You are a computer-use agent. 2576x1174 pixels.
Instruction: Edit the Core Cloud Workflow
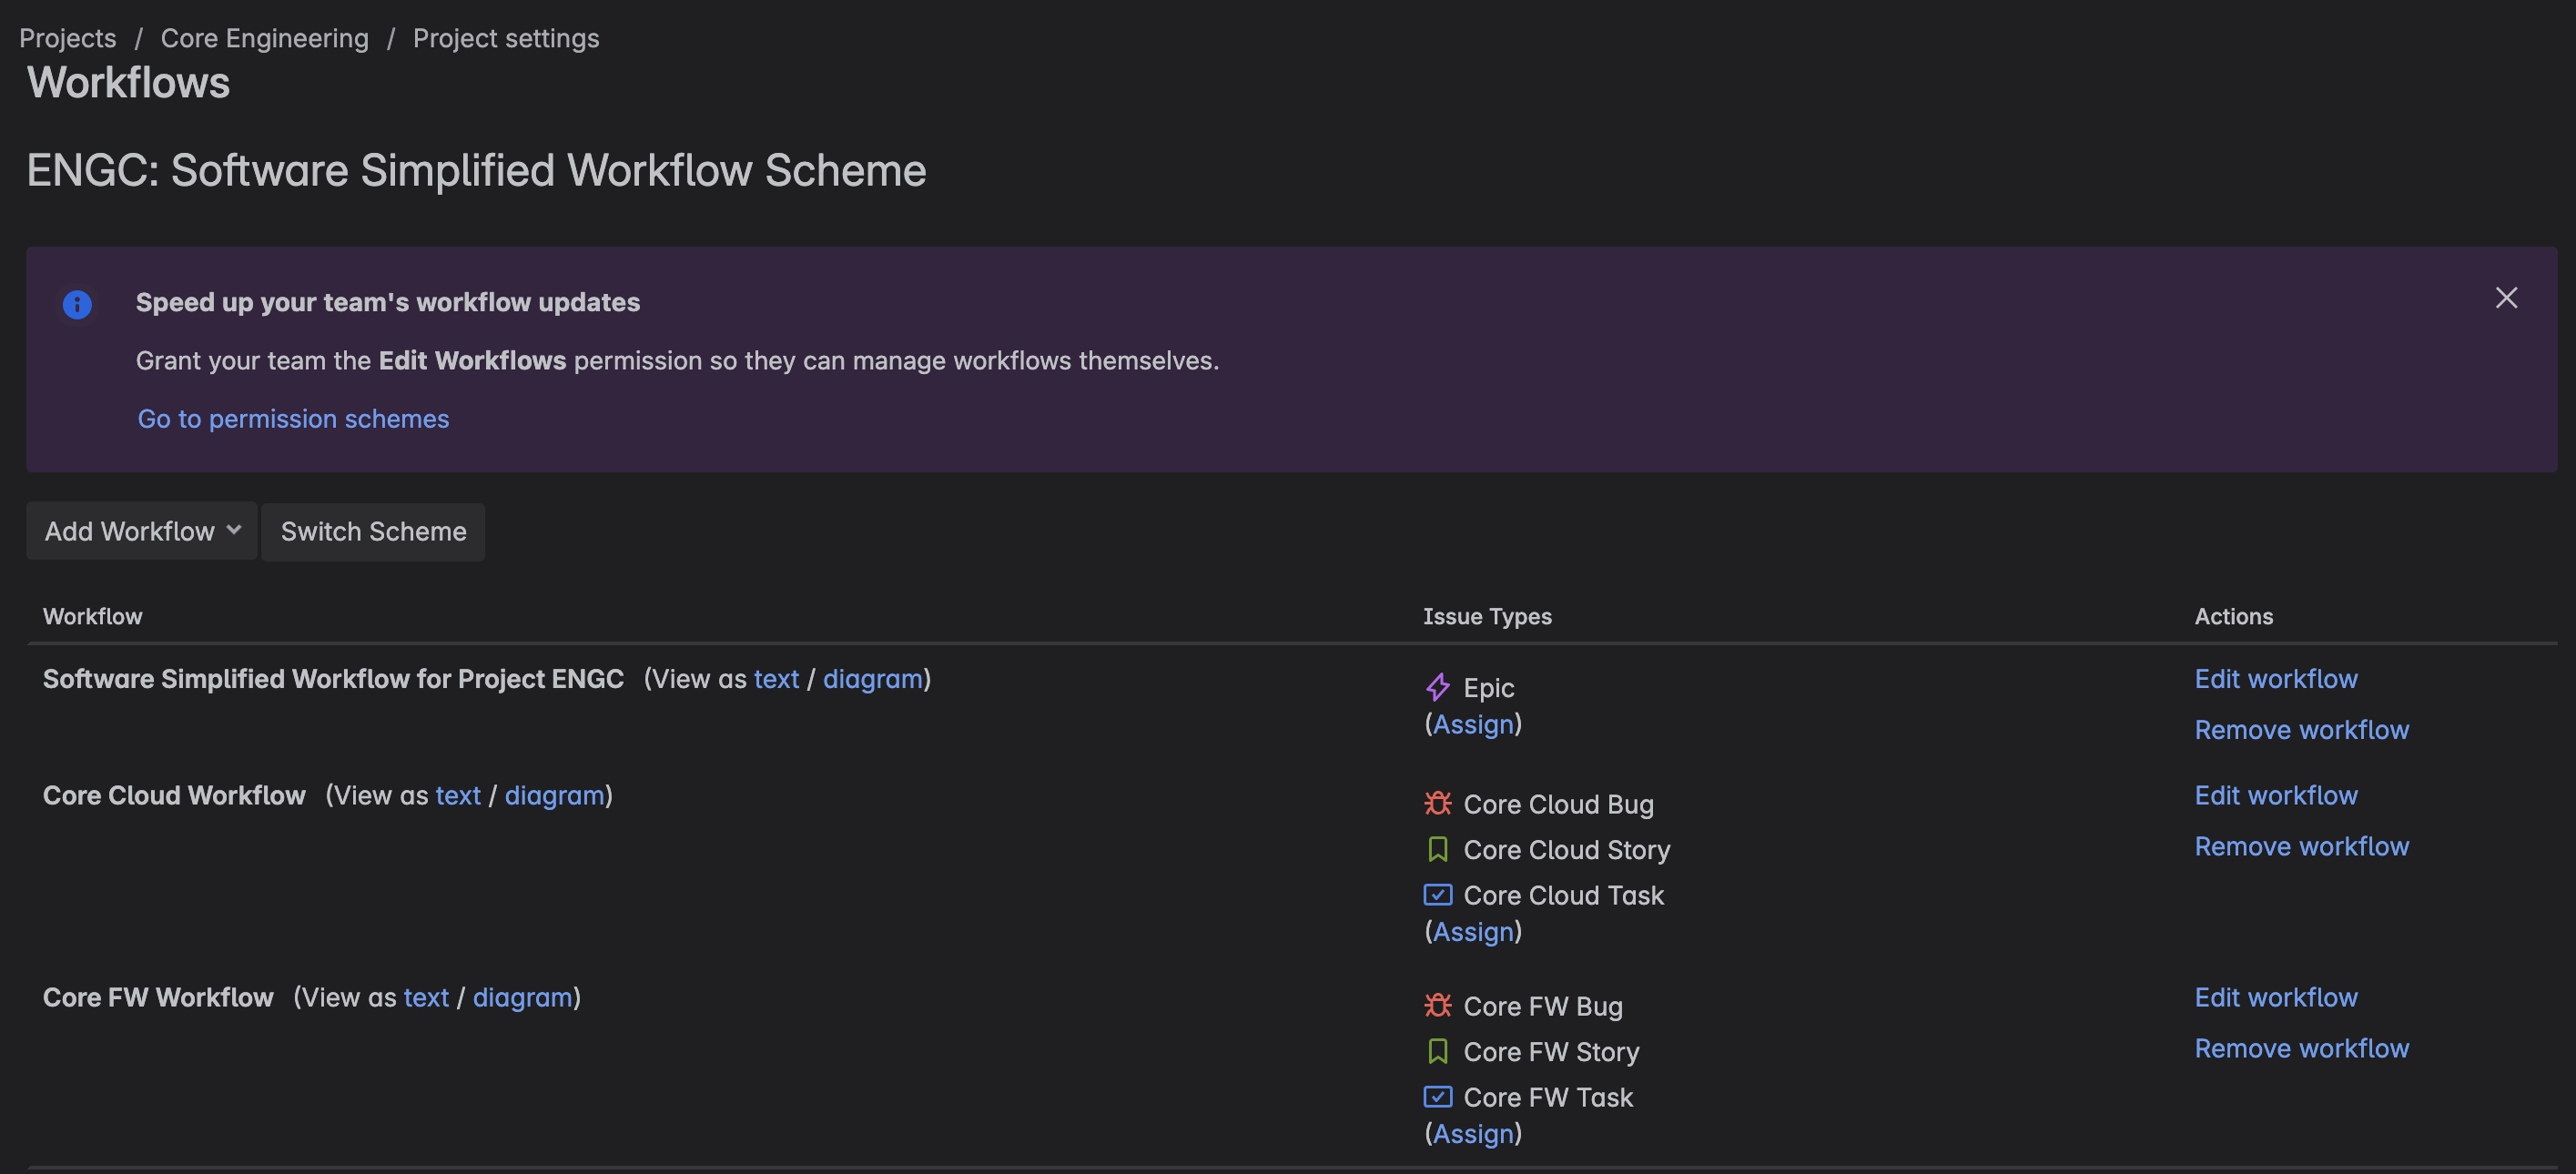(x=2276, y=795)
